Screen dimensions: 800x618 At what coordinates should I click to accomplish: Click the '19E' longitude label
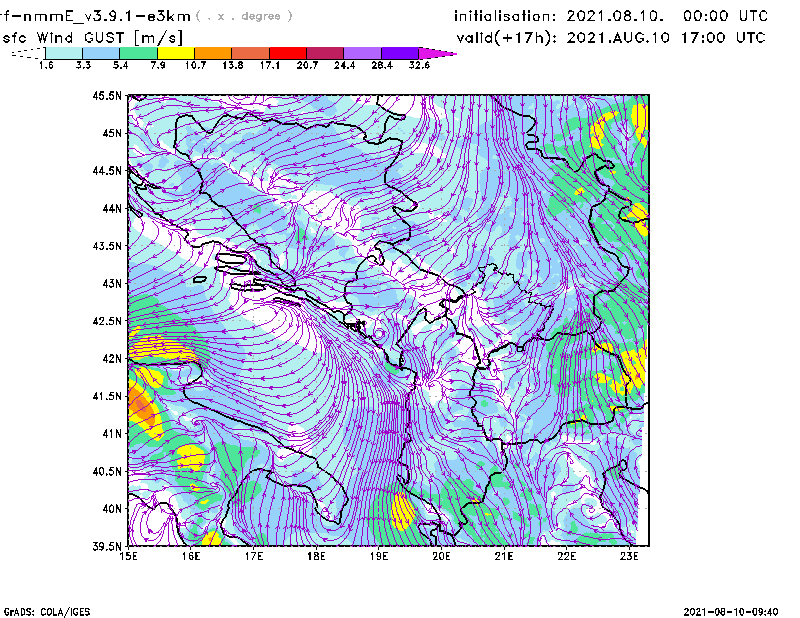pyautogui.click(x=379, y=556)
